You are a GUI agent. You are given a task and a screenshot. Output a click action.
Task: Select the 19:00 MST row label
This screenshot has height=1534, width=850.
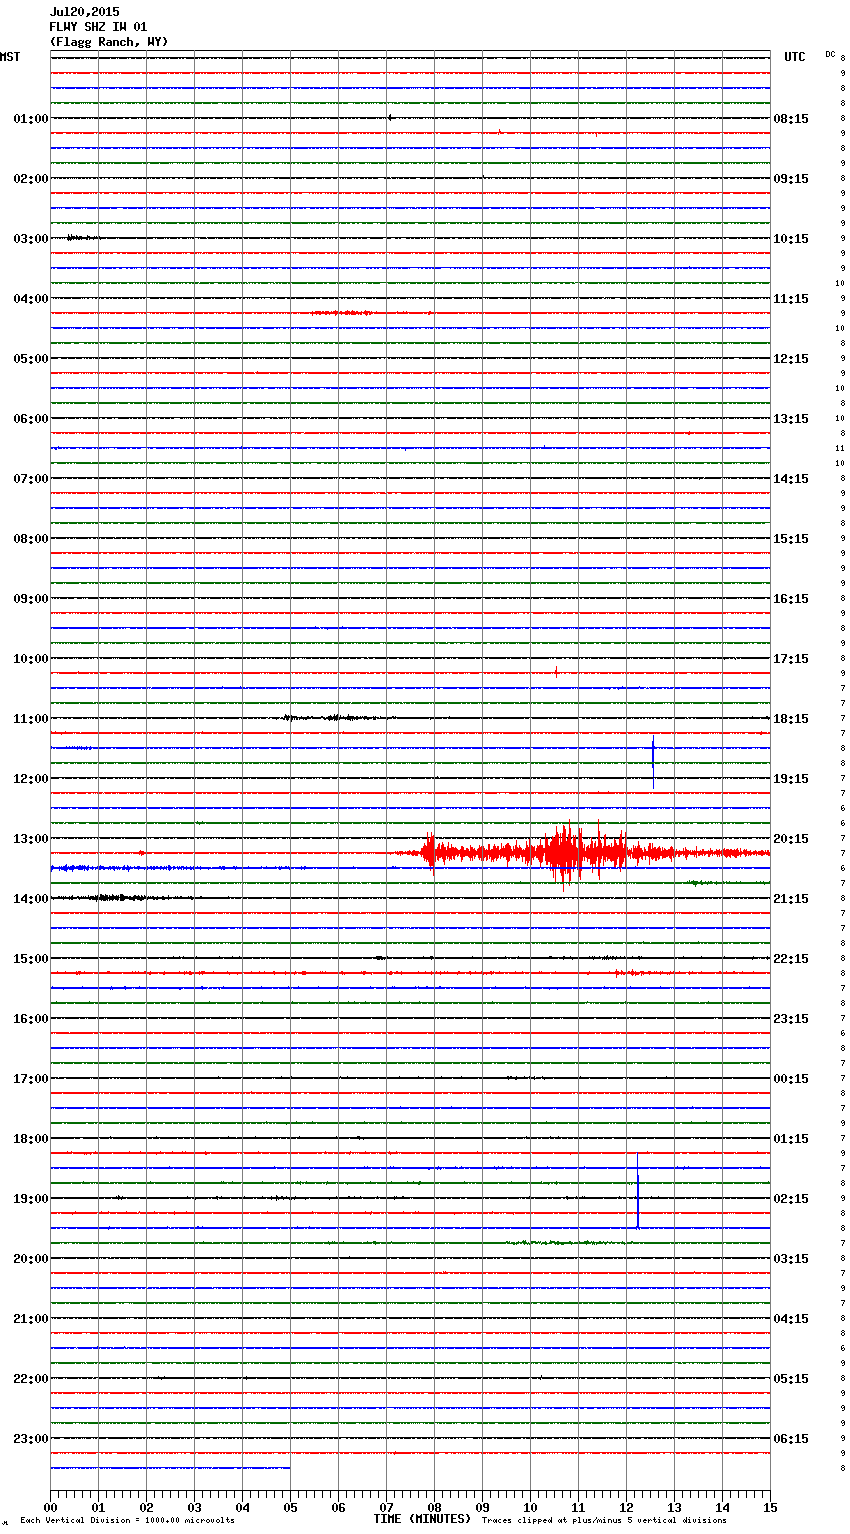[31, 1199]
